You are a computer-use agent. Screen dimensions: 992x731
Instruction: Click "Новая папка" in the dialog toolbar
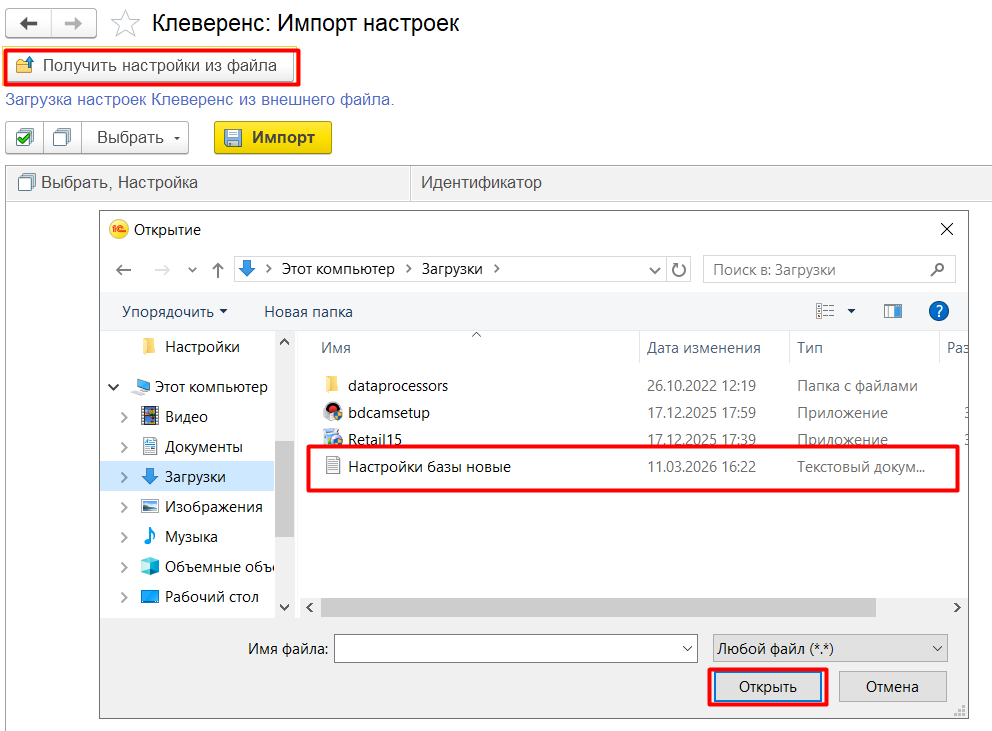coord(308,312)
